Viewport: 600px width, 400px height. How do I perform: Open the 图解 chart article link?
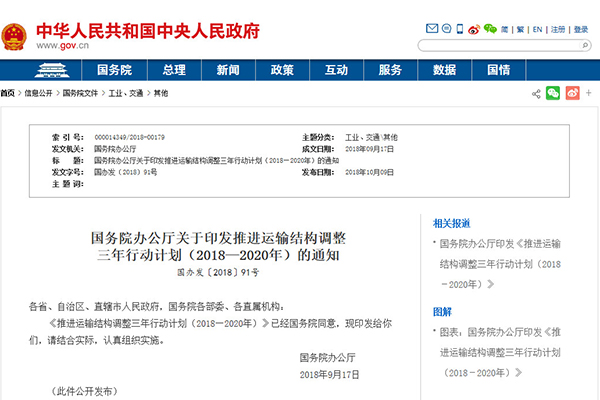[500, 352]
